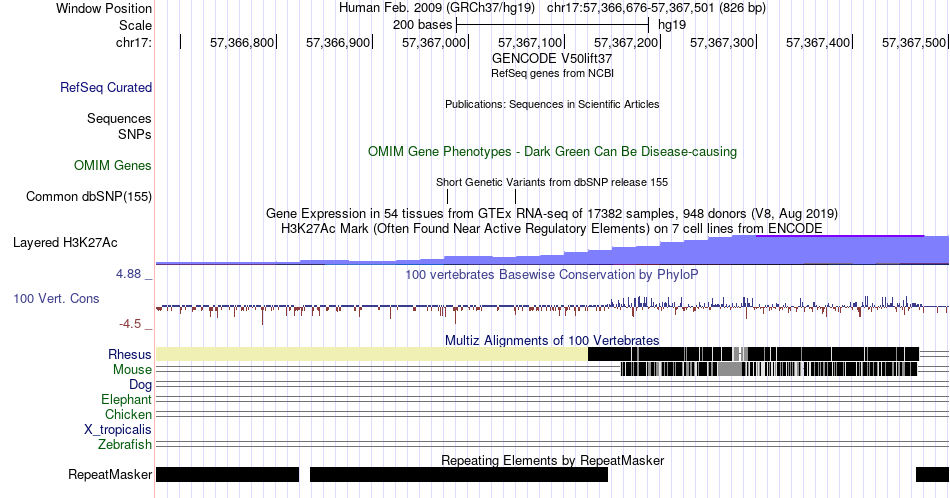This screenshot has width=950, height=498.
Task: Click the H3K27Ac Mark ENCODE track title
Action: click(552, 228)
